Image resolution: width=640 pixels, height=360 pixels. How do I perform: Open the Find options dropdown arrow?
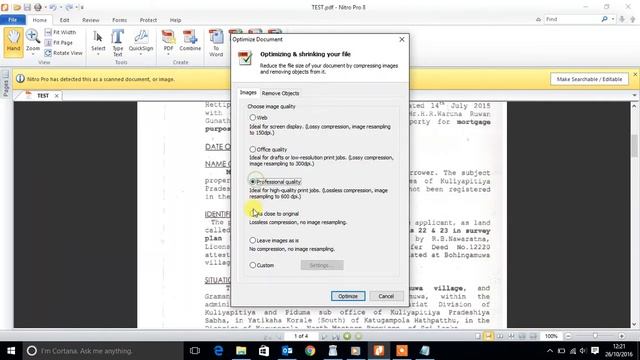pos(613,19)
